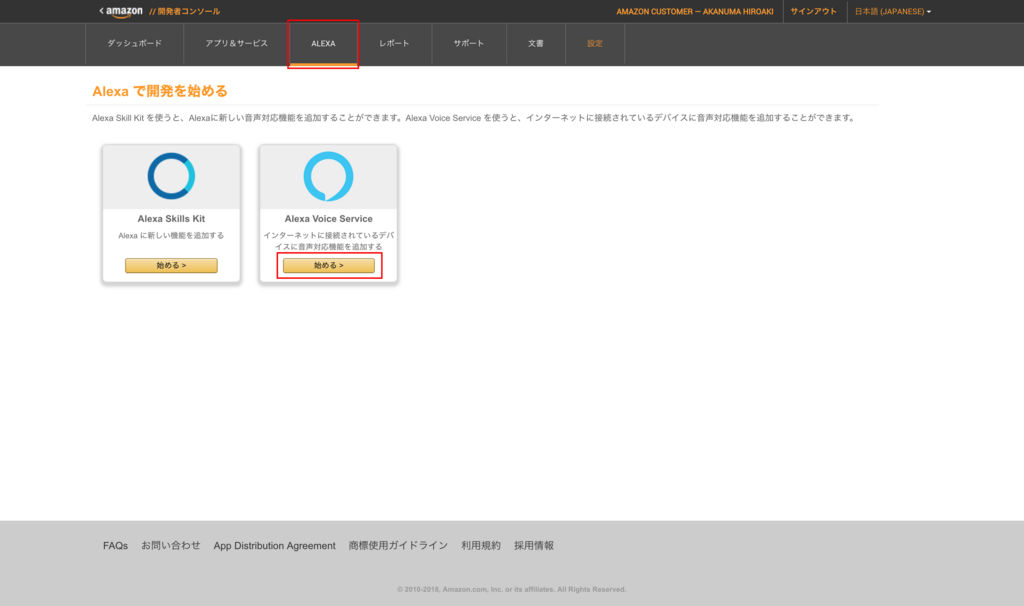Click the Alexa Skills Kit ring icon
This screenshot has height=606, width=1024.
(x=171, y=176)
